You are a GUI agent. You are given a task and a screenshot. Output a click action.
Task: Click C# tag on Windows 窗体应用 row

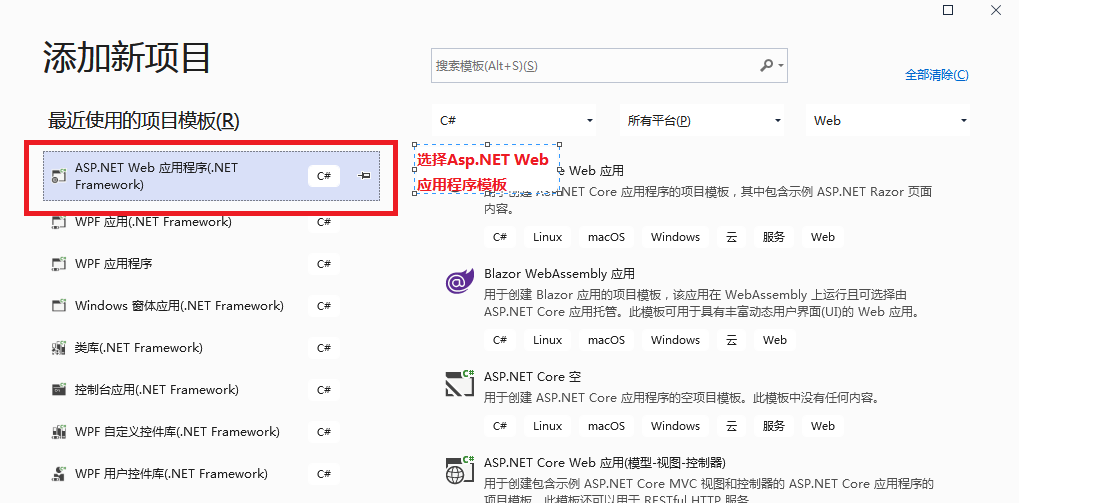[x=324, y=306]
